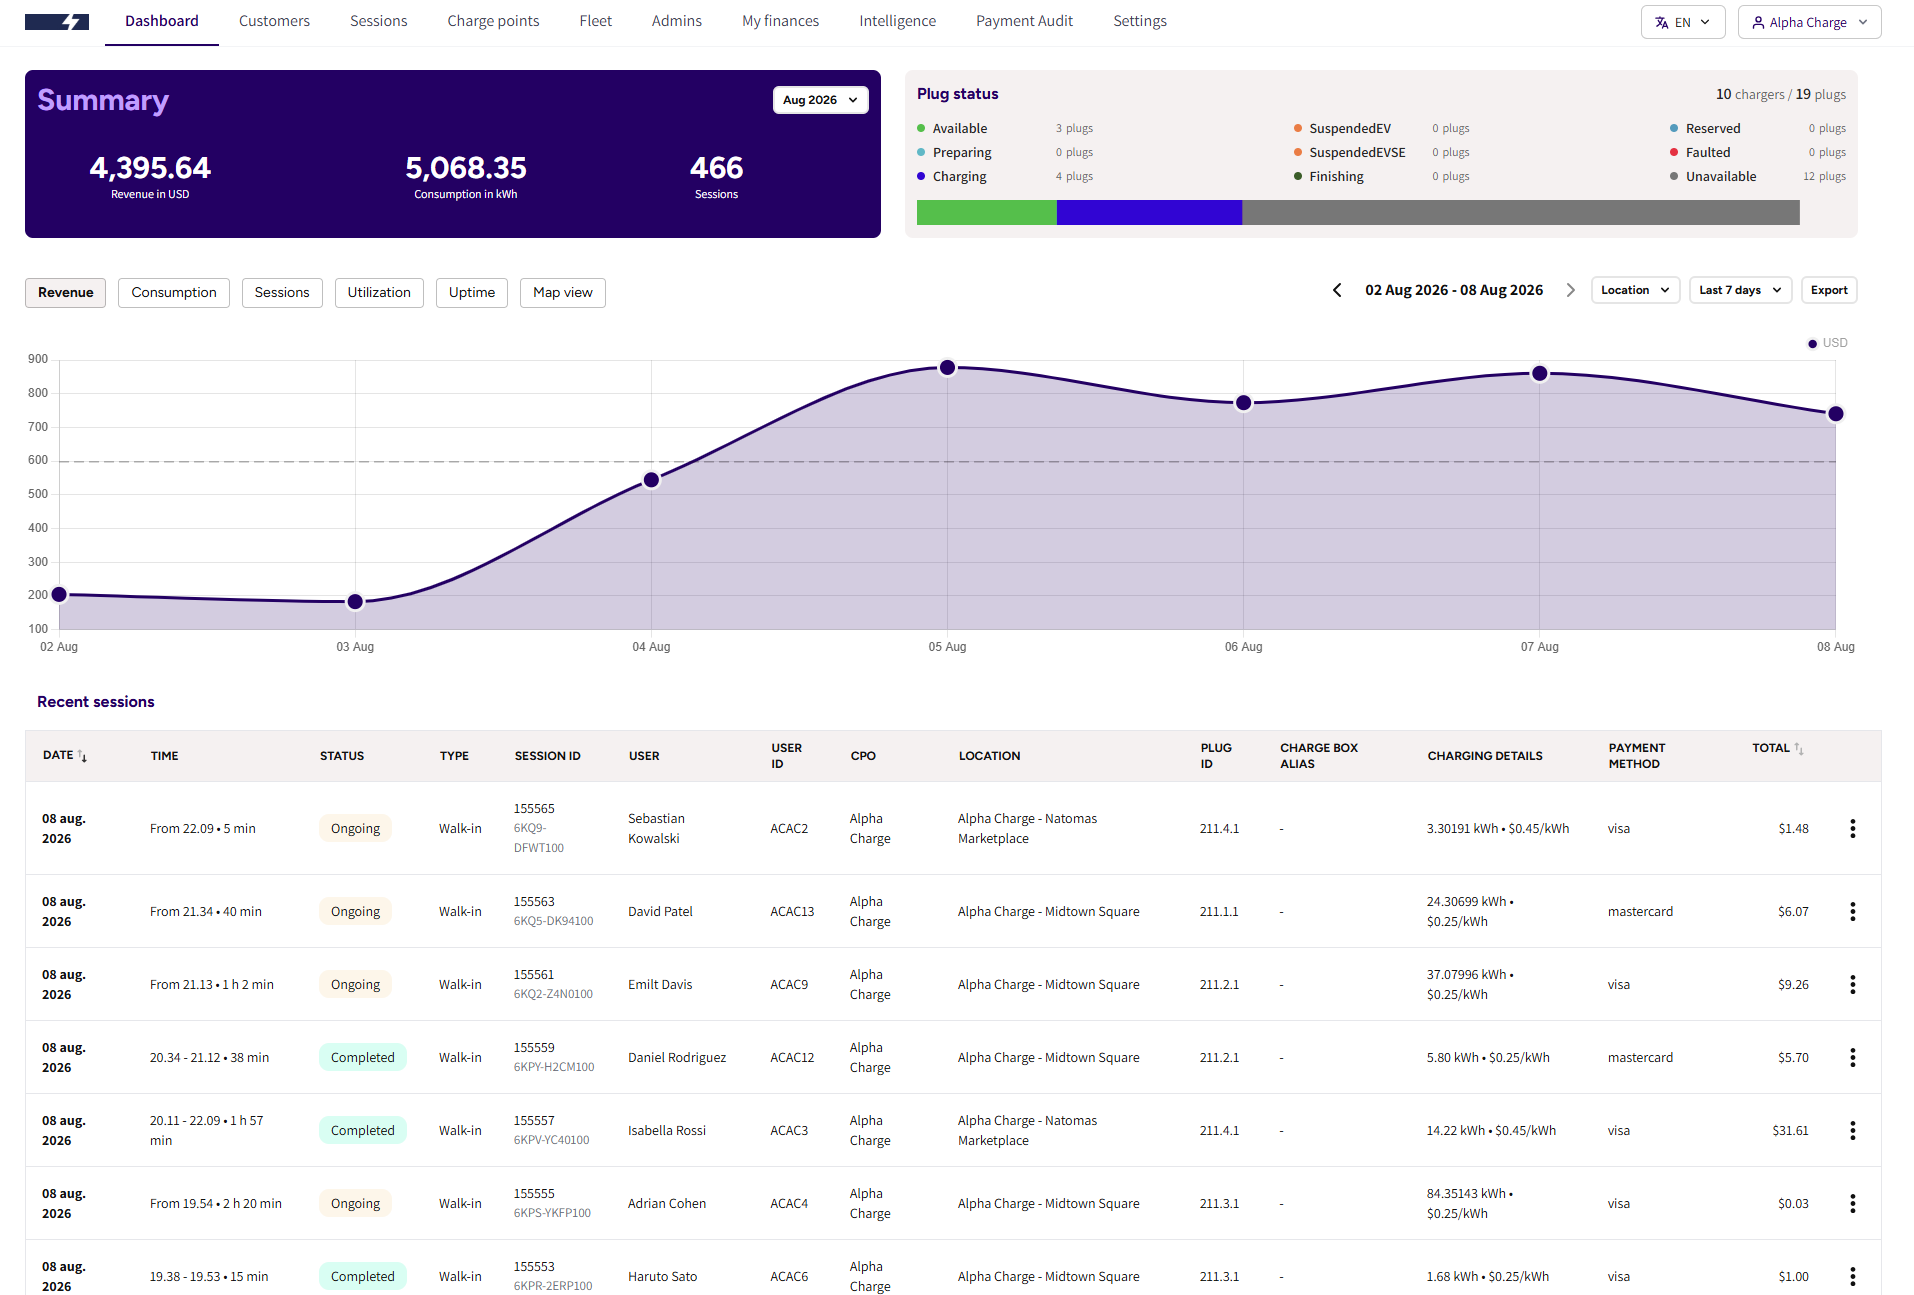Open three-dot menu for David Patel session

click(1852, 911)
